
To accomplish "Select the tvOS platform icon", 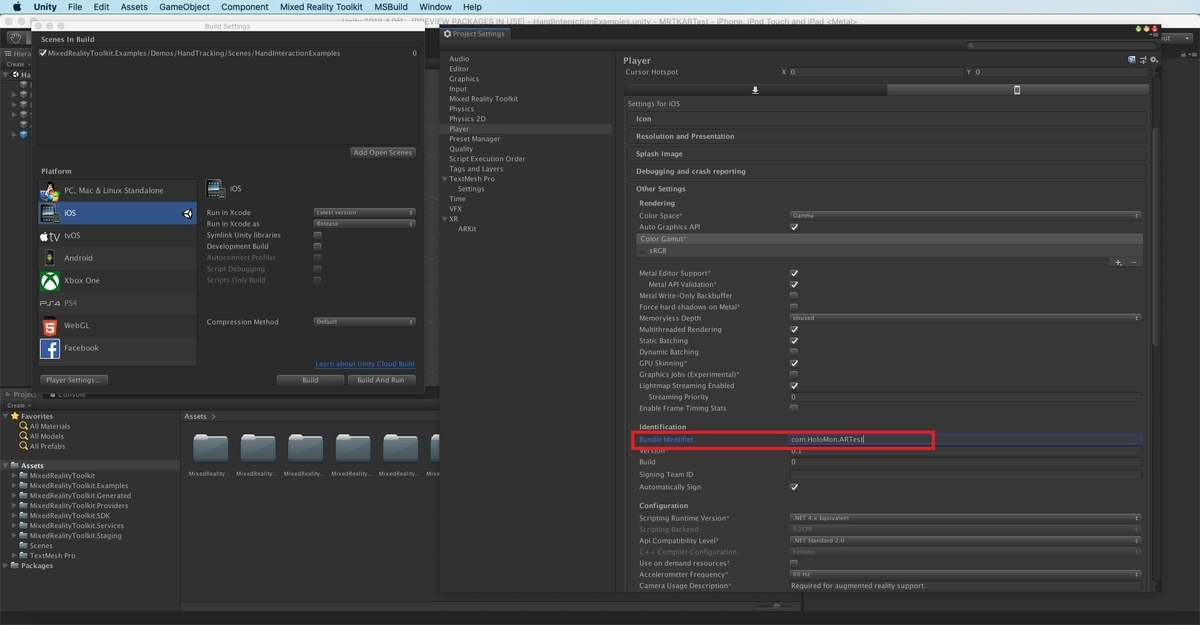I will pyautogui.click(x=50, y=236).
